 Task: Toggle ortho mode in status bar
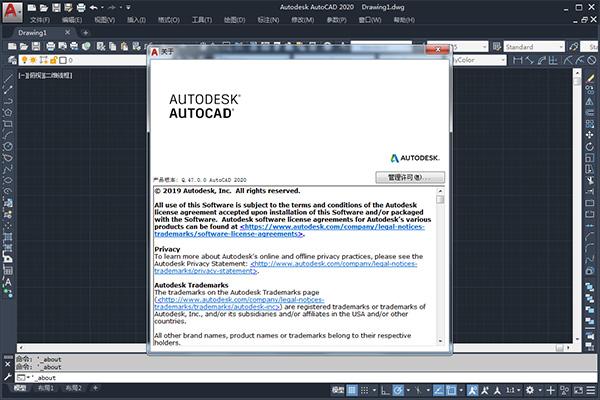click(x=385, y=390)
